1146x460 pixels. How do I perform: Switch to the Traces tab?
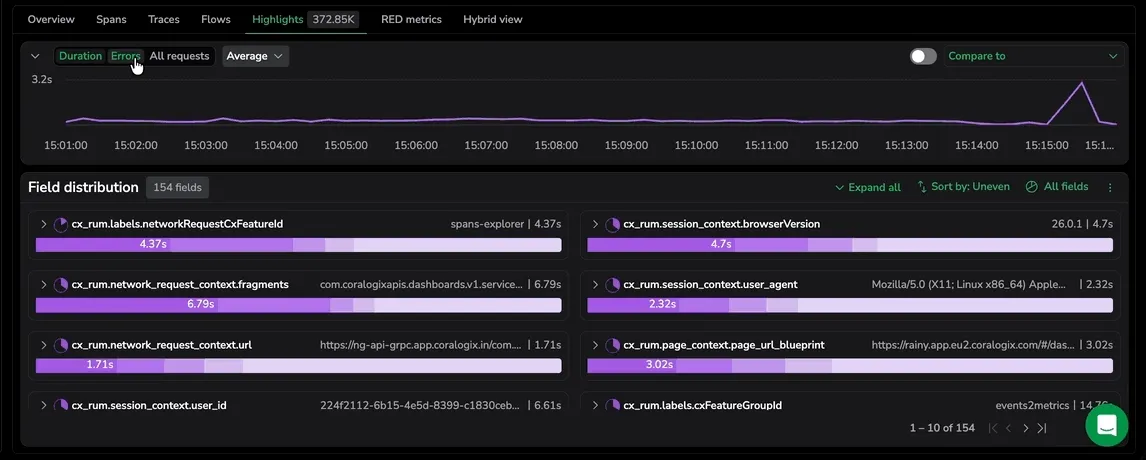164,20
